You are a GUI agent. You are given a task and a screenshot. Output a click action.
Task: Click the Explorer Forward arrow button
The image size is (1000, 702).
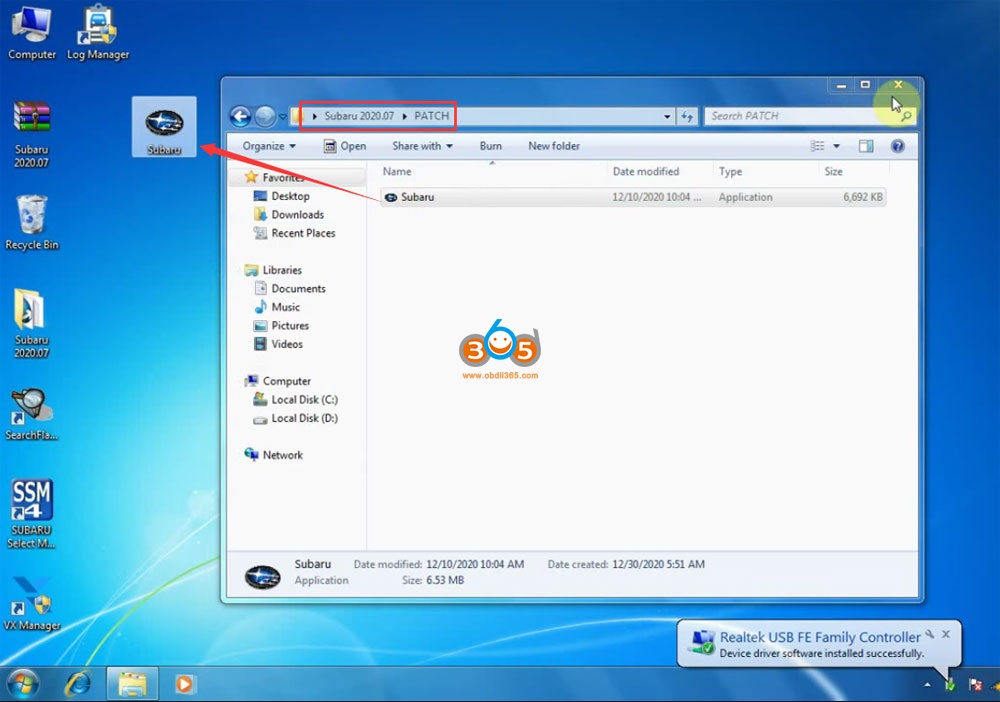(265, 116)
